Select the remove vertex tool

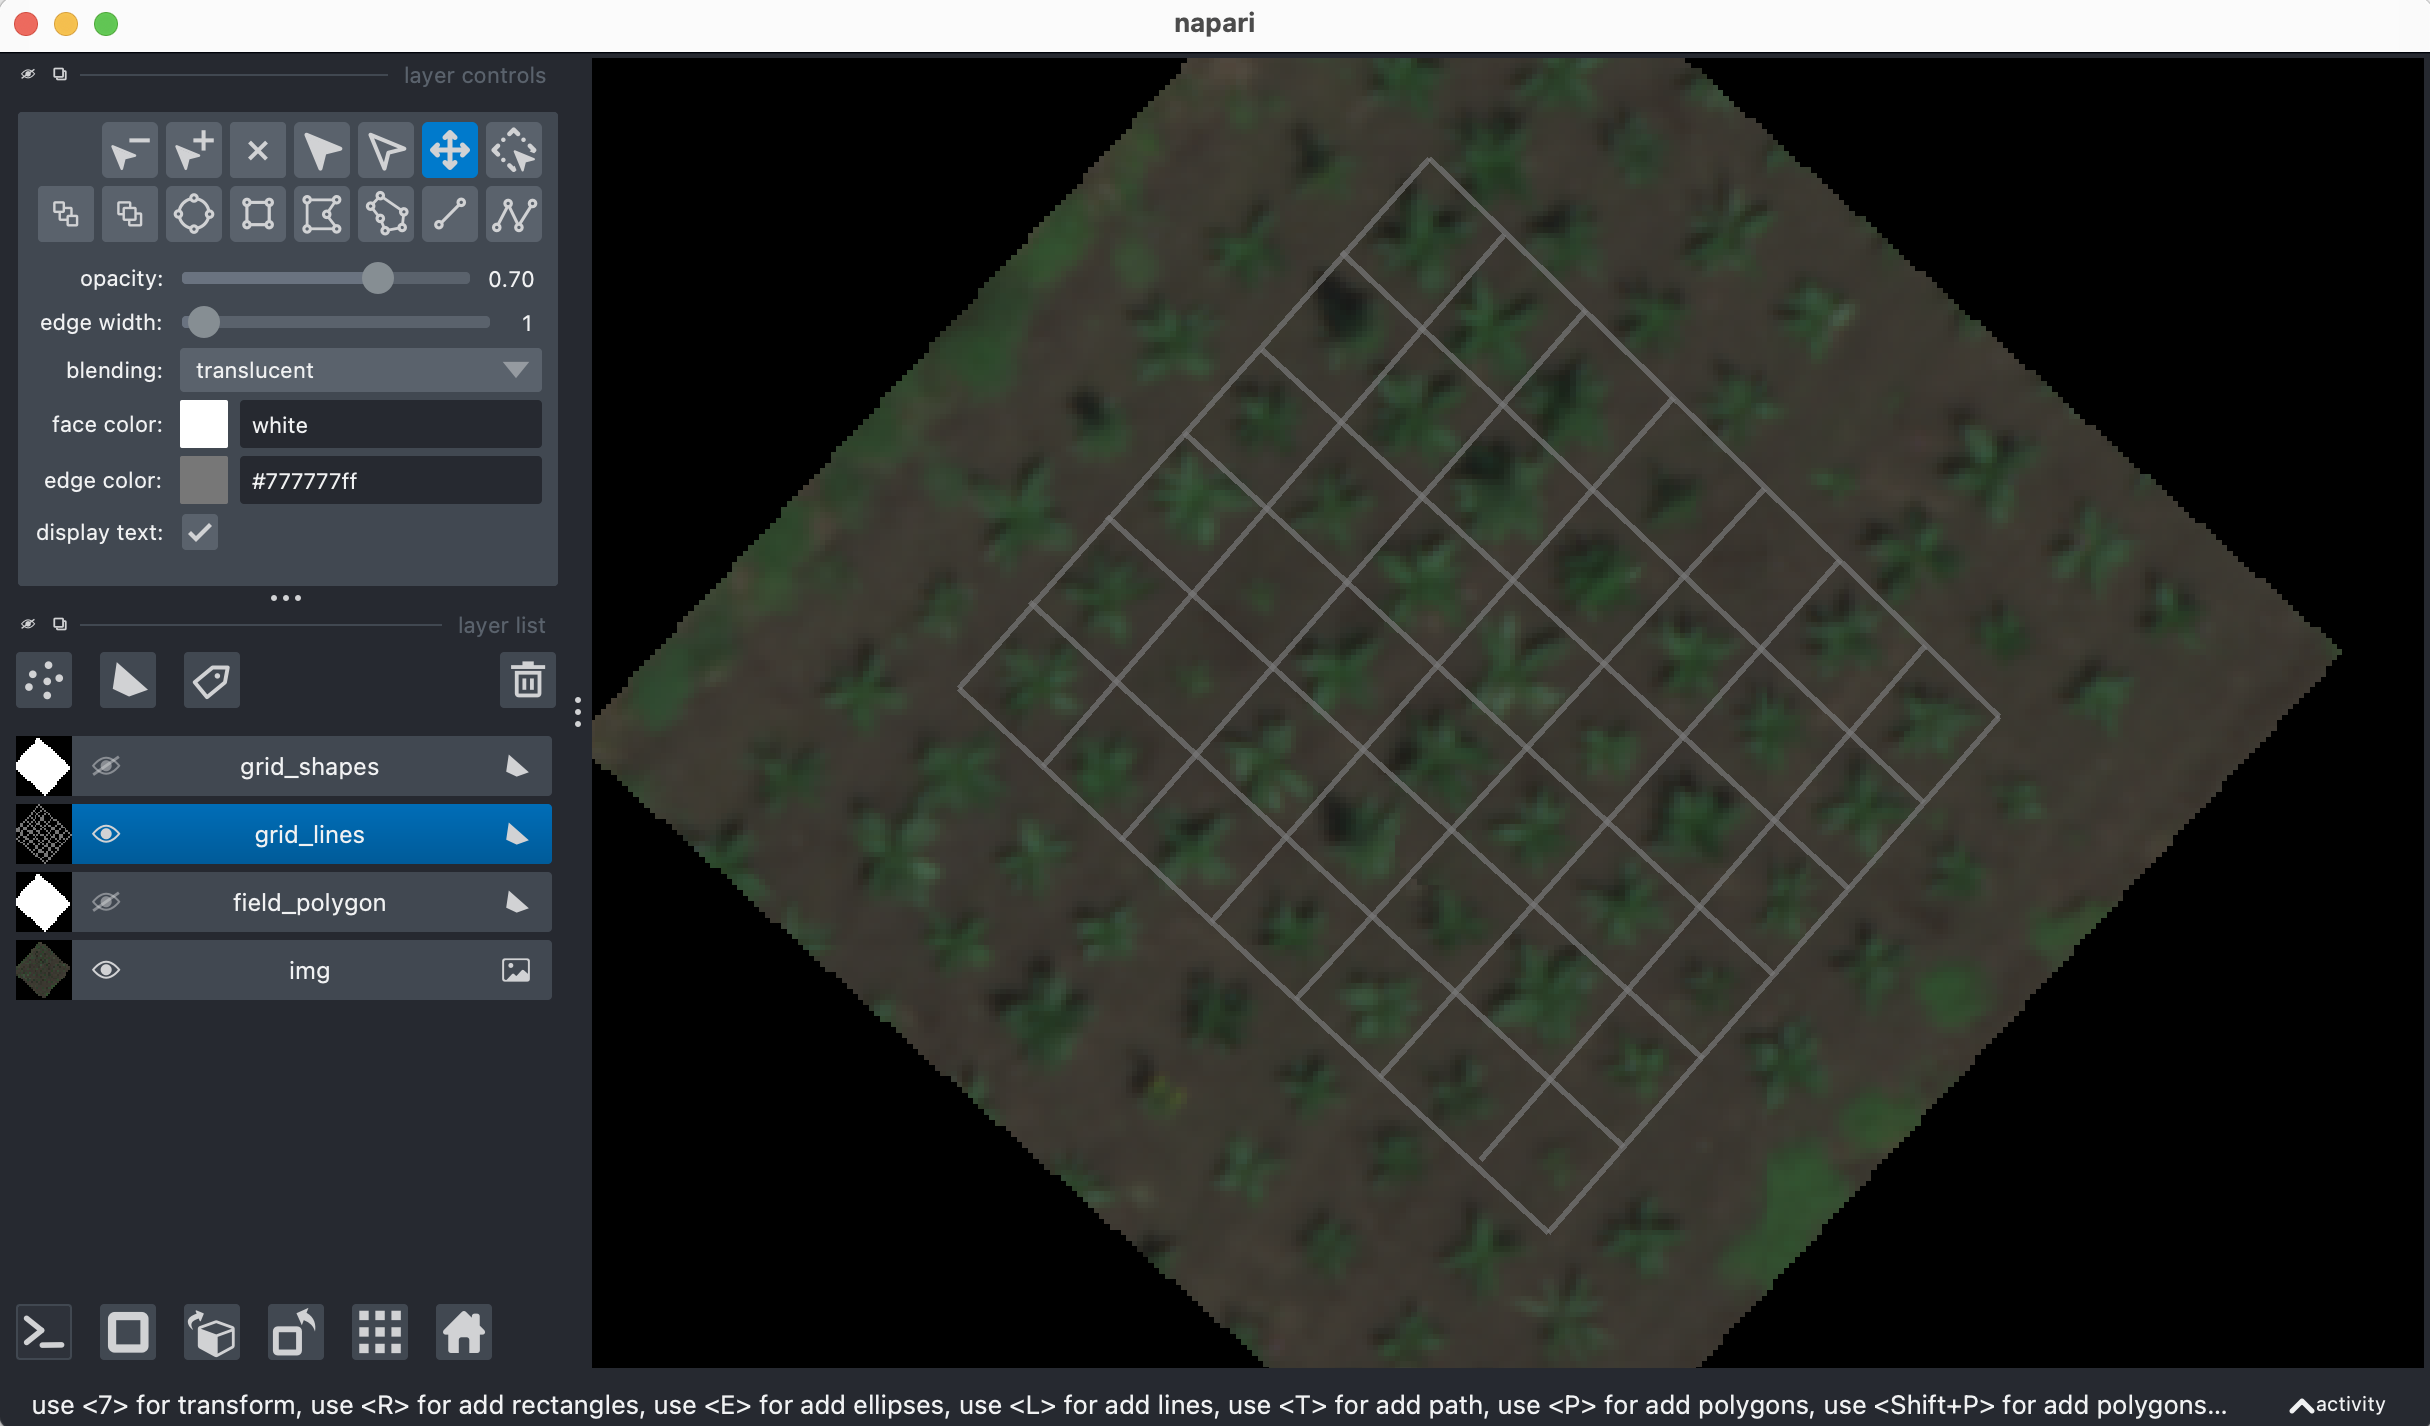[x=129, y=151]
